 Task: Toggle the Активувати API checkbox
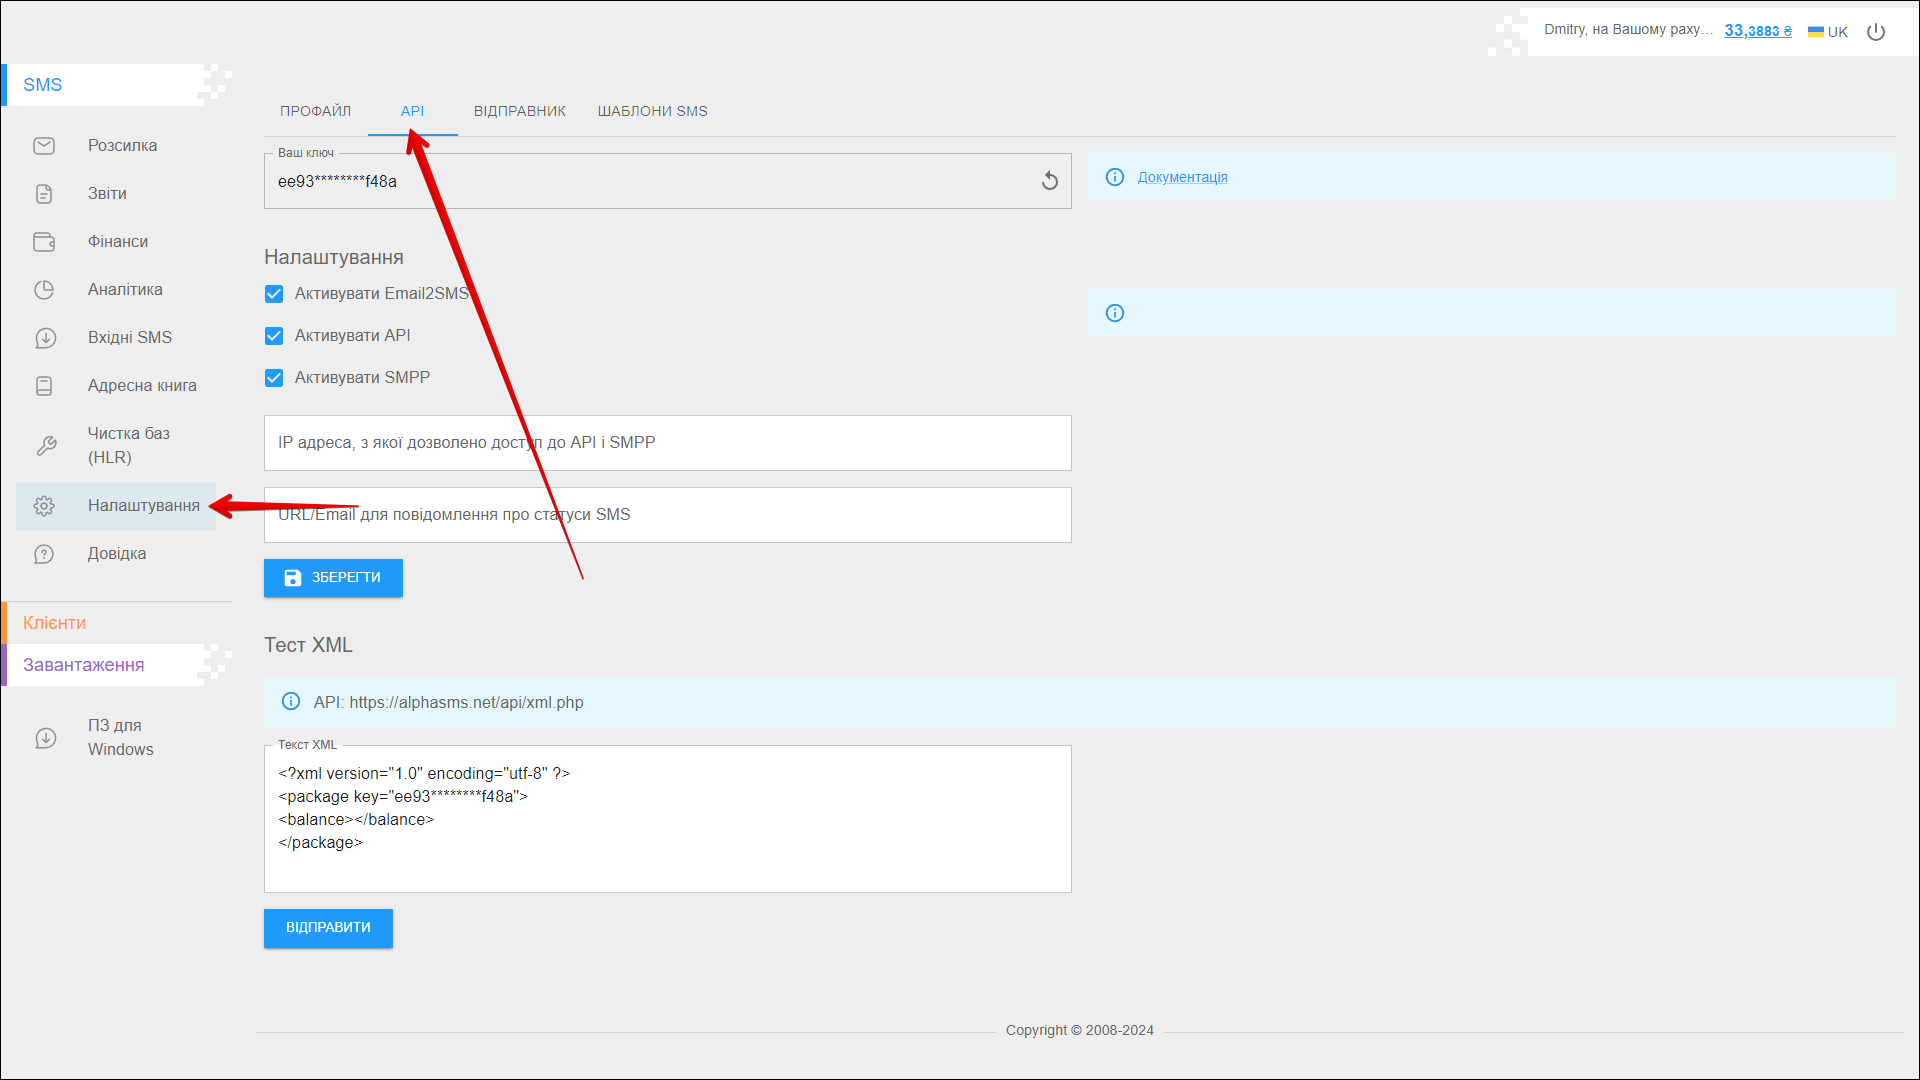pos(274,336)
